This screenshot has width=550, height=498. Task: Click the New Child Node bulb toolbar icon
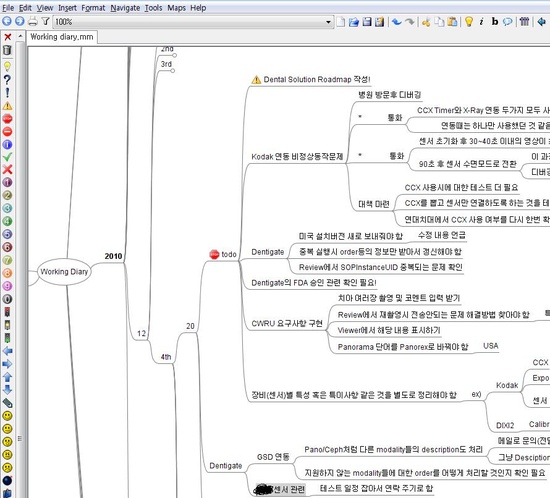[469, 22]
